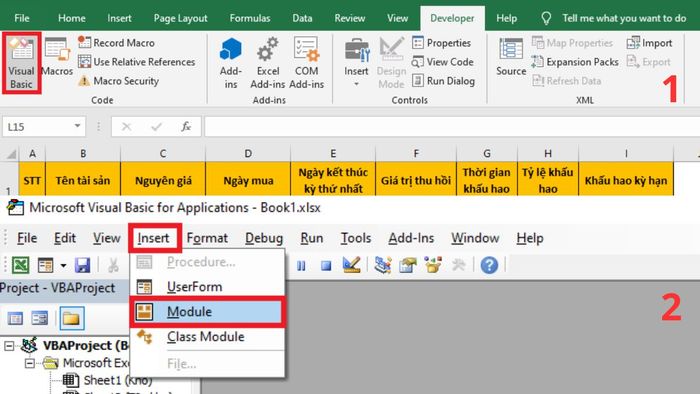Open the VBA Run menu
Image resolution: width=700 pixels, height=394 pixels.
[x=312, y=238]
